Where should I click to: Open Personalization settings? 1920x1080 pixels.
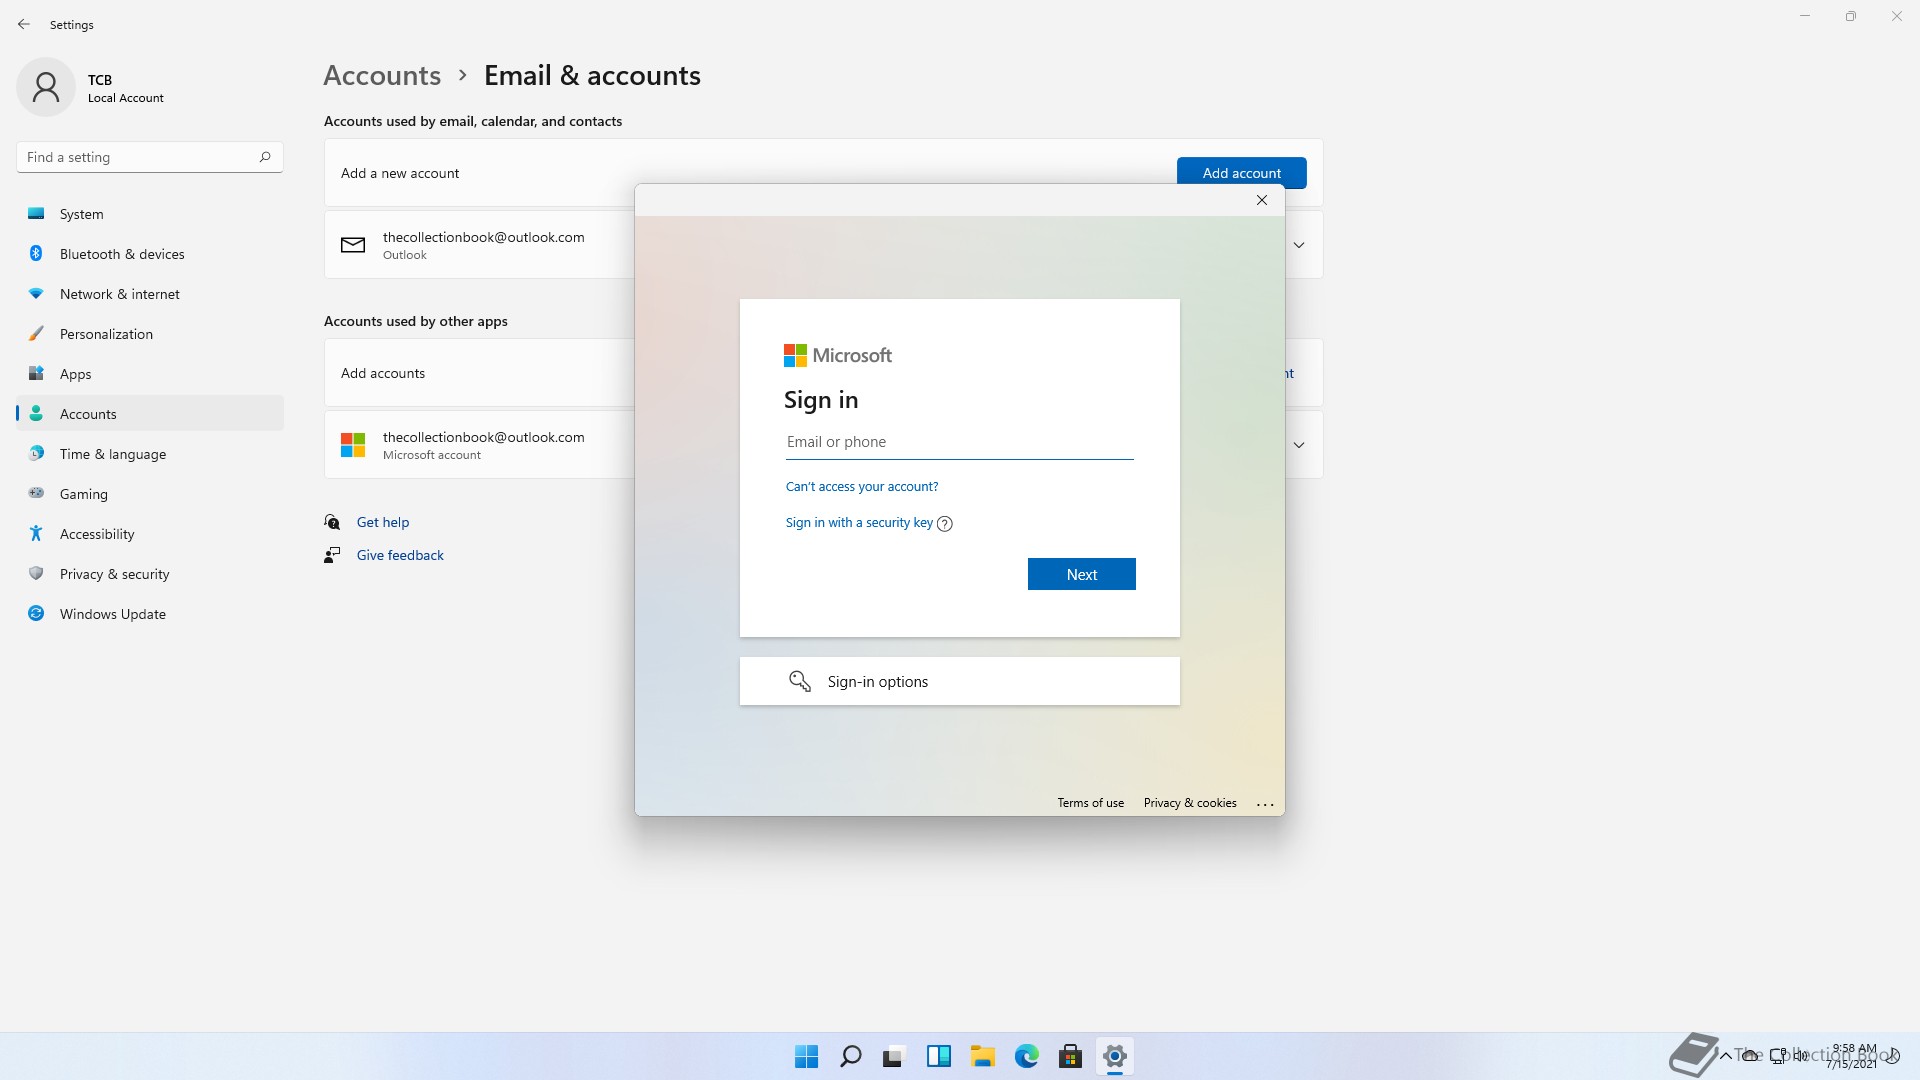tap(150, 334)
